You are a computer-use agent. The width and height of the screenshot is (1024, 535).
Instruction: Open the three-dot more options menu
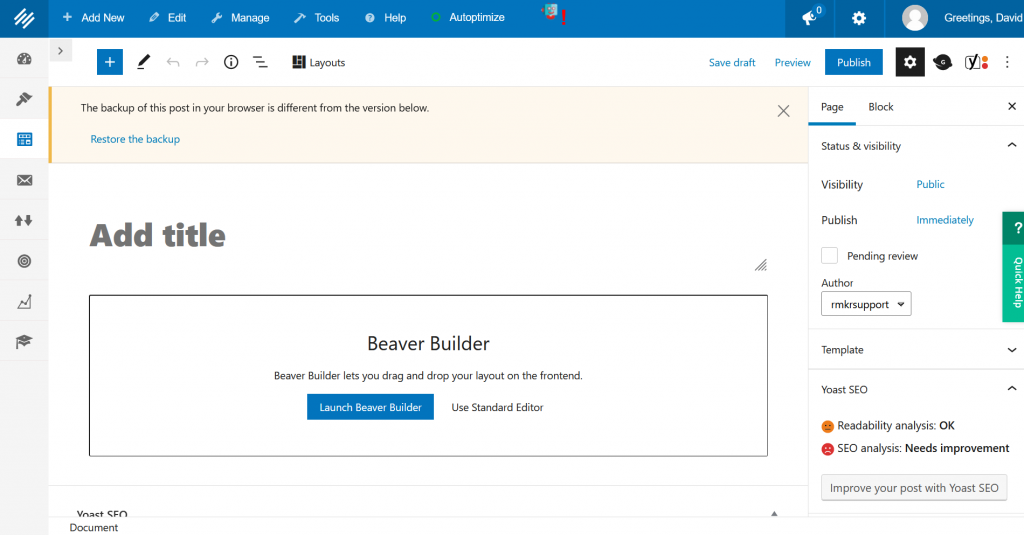pos(1007,62)
